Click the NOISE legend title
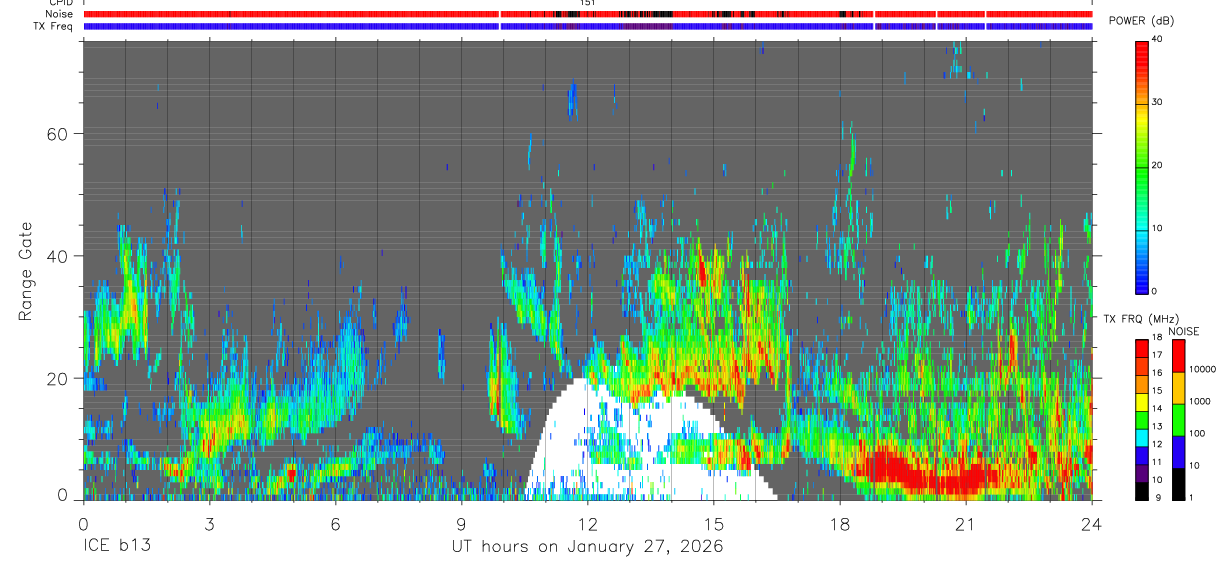 pyautogui.click(x=1183, y=331)
